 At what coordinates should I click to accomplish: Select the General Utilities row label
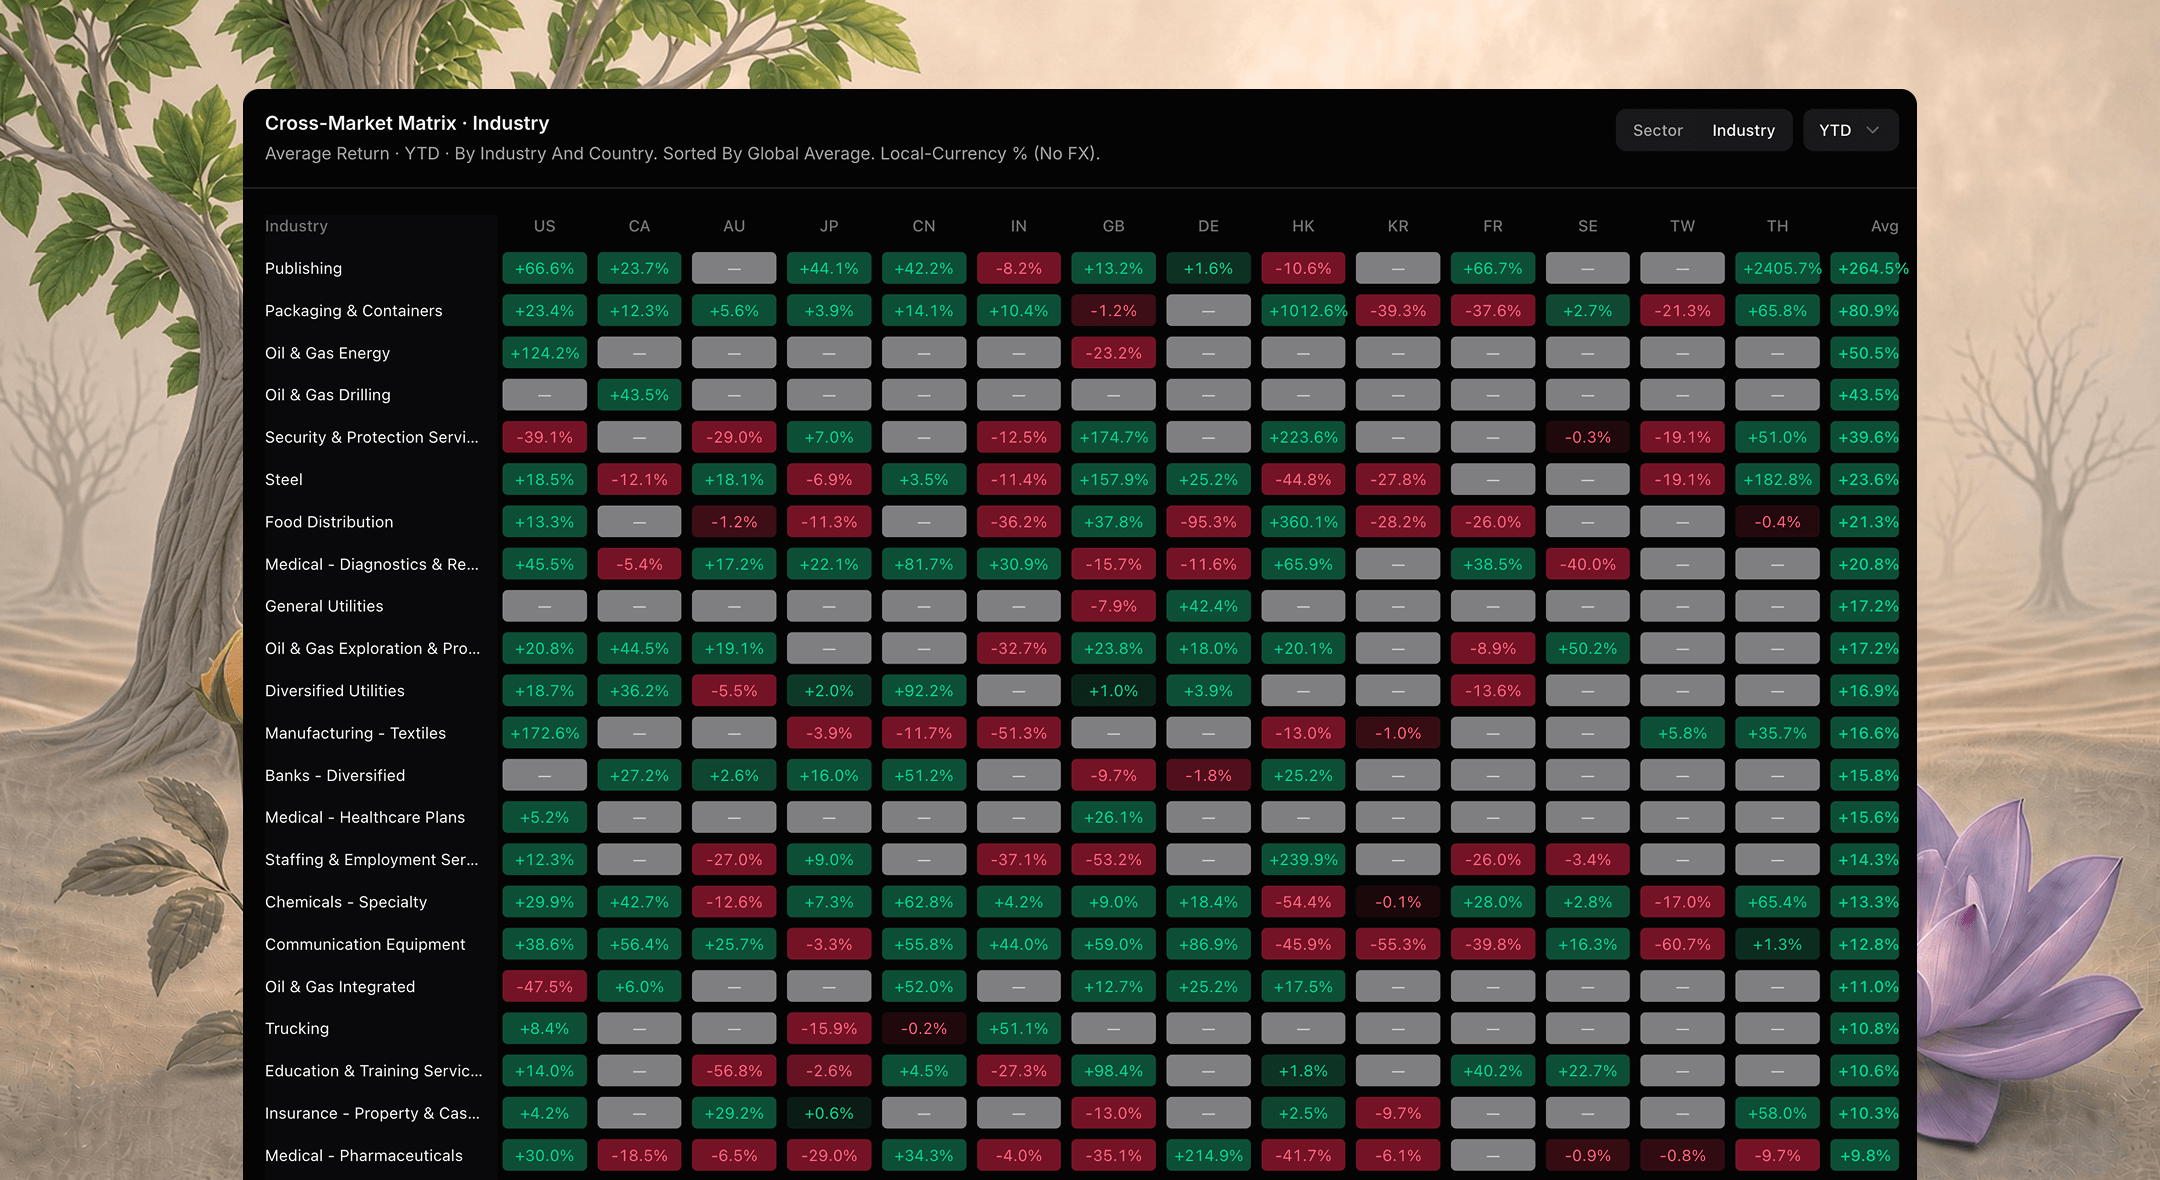coord(324,606)
